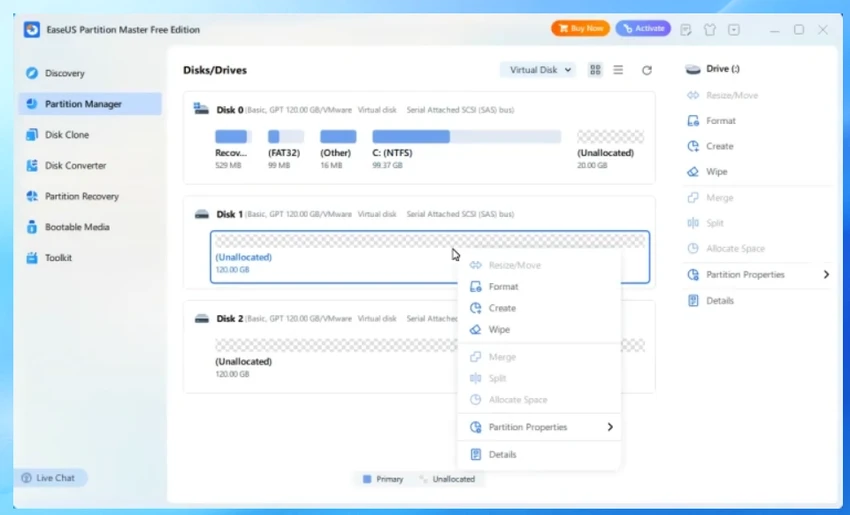Choose Create in context menu
This screenshot has height=515, width=850.
pos(539,308)
